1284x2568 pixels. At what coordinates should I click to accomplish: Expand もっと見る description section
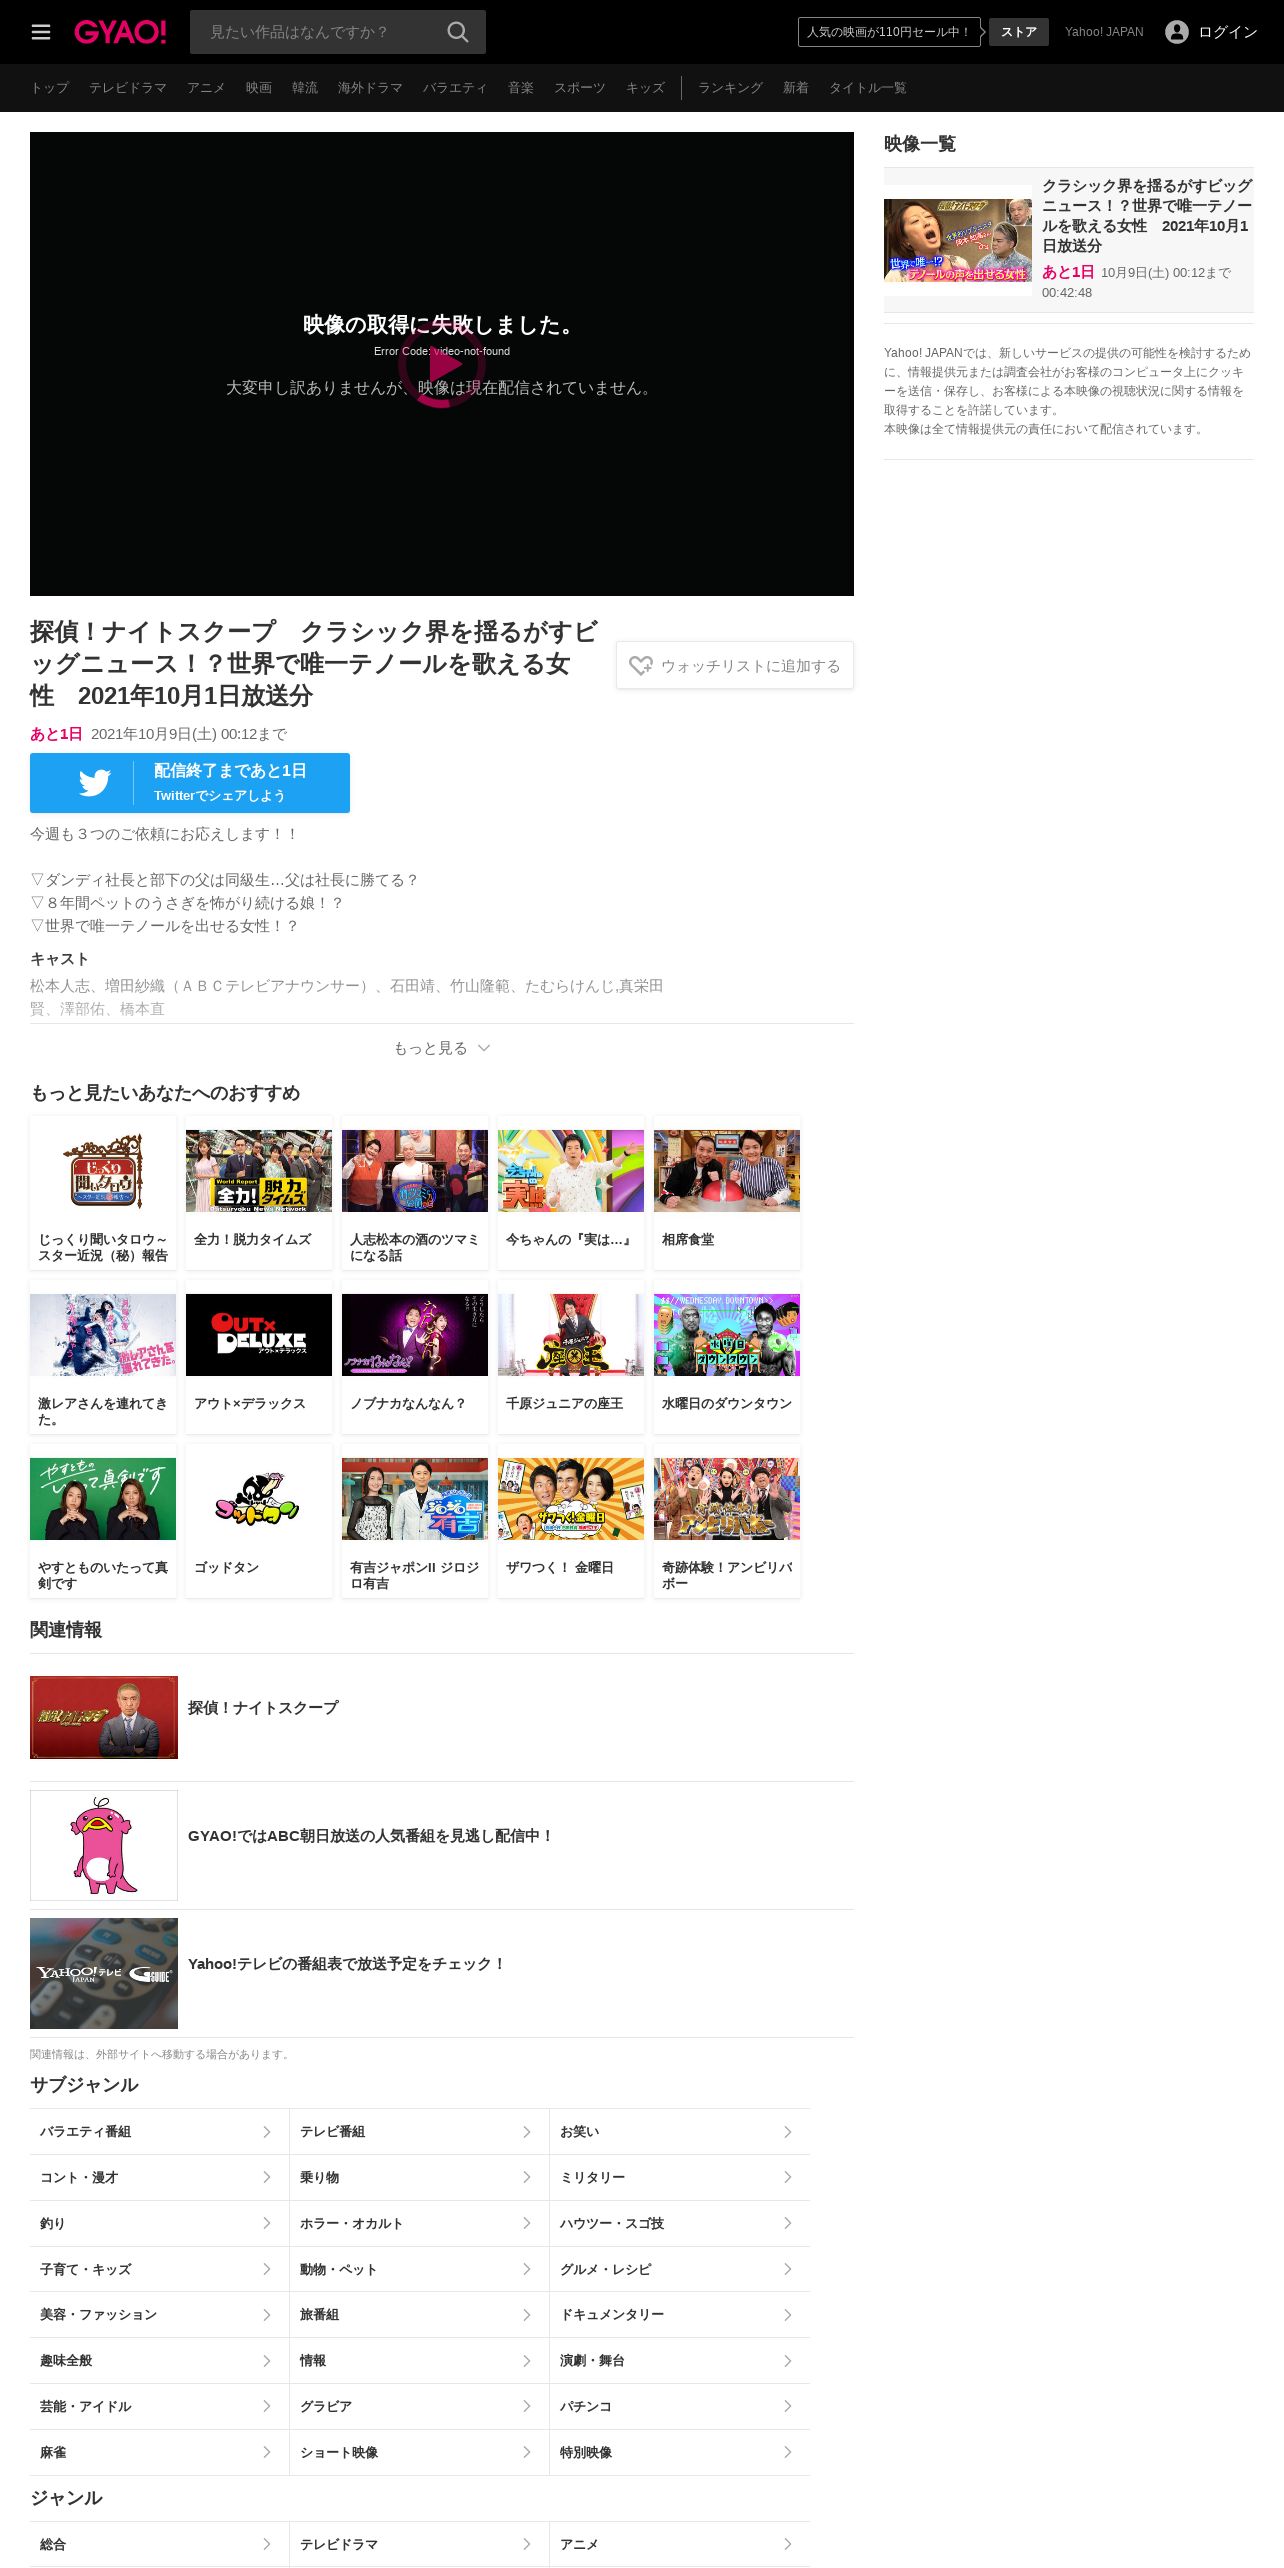tap(441, 1048)
